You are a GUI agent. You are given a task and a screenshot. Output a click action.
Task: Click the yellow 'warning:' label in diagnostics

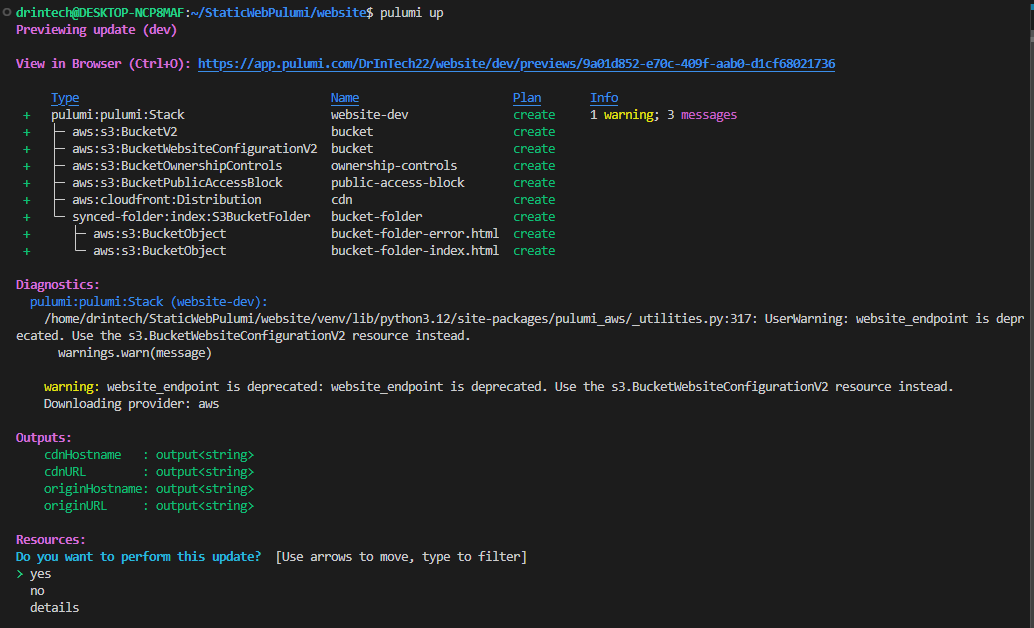point(72,387)
